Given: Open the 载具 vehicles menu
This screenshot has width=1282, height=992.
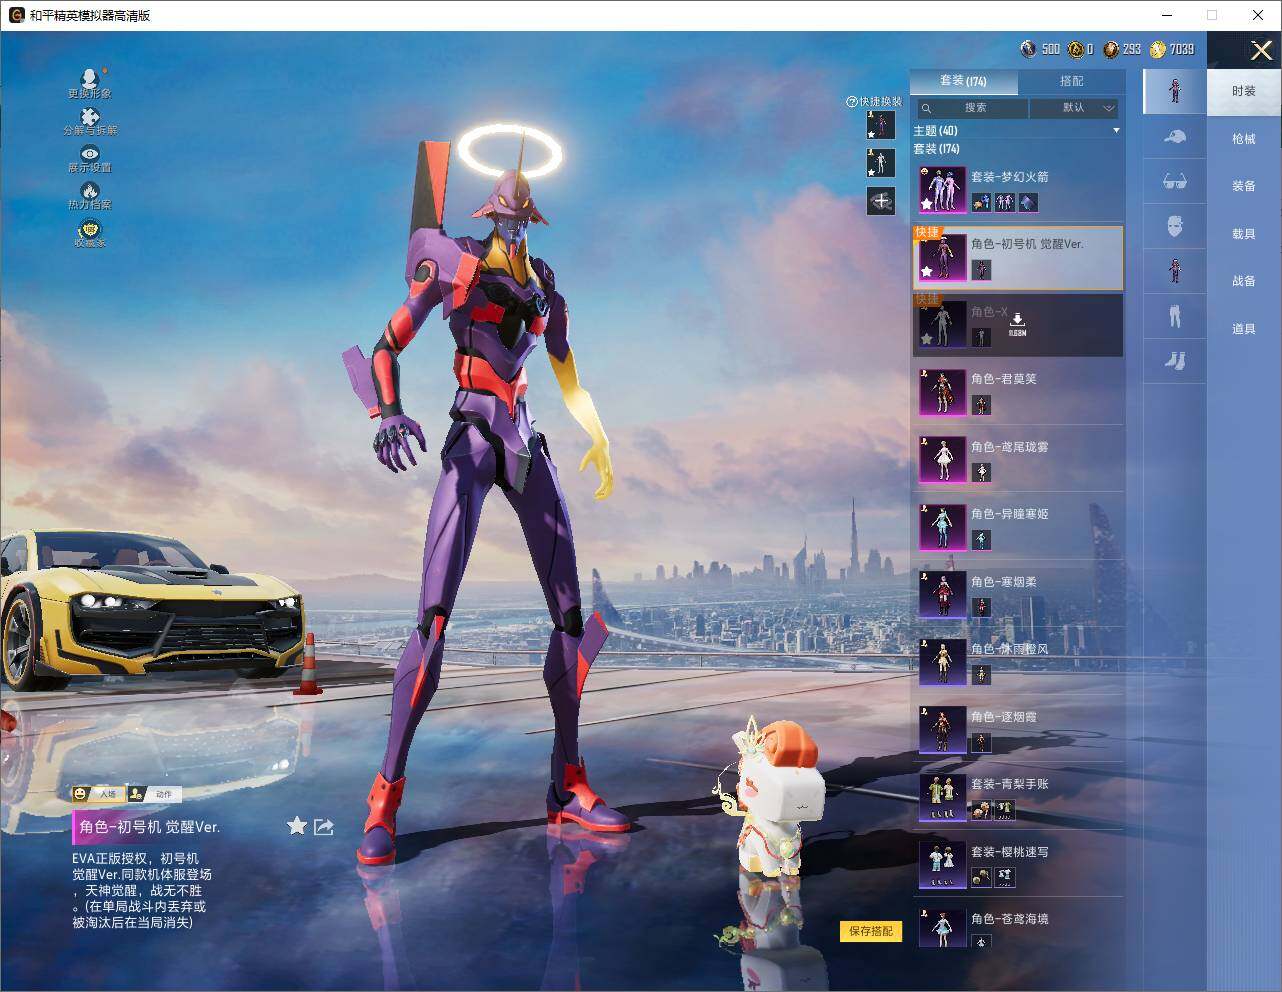Looking at the screenshot, I should [x=1244, y=234].
